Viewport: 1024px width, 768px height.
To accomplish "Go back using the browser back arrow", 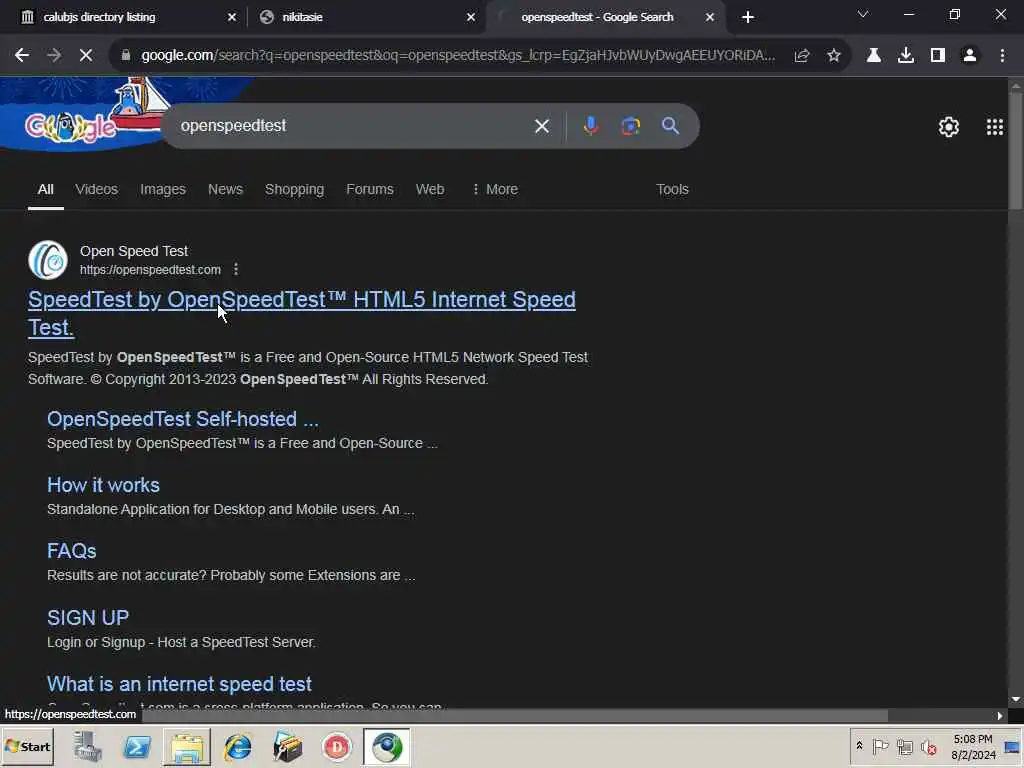I will coord(22,56).
